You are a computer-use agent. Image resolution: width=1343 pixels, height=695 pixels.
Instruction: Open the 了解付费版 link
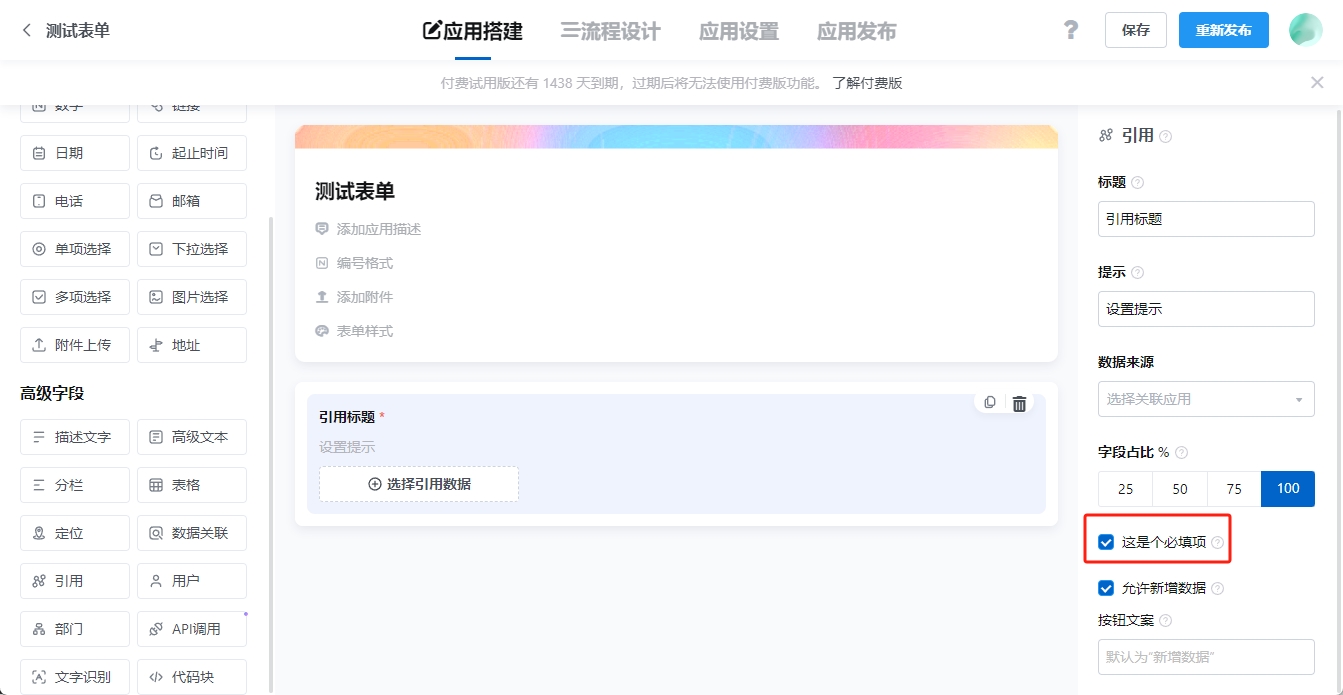[866, 82]
